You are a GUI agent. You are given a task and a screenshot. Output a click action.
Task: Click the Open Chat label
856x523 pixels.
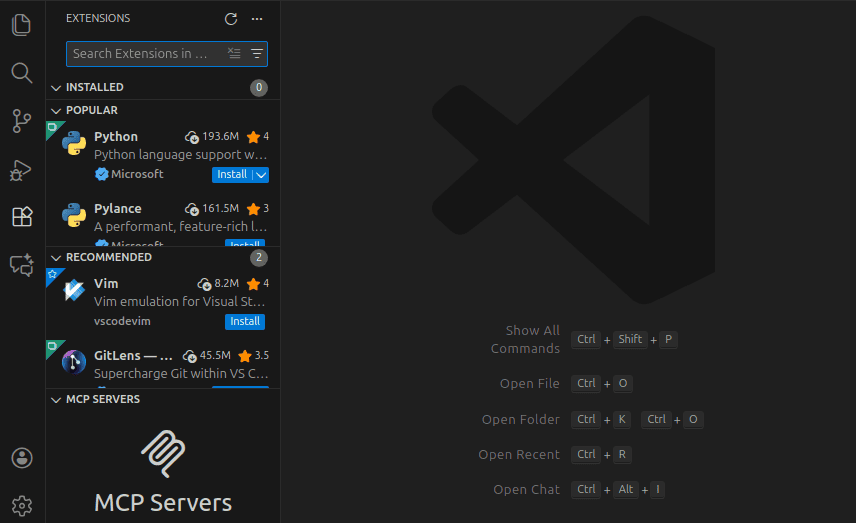pyautogui.click(x=526, y=490)
